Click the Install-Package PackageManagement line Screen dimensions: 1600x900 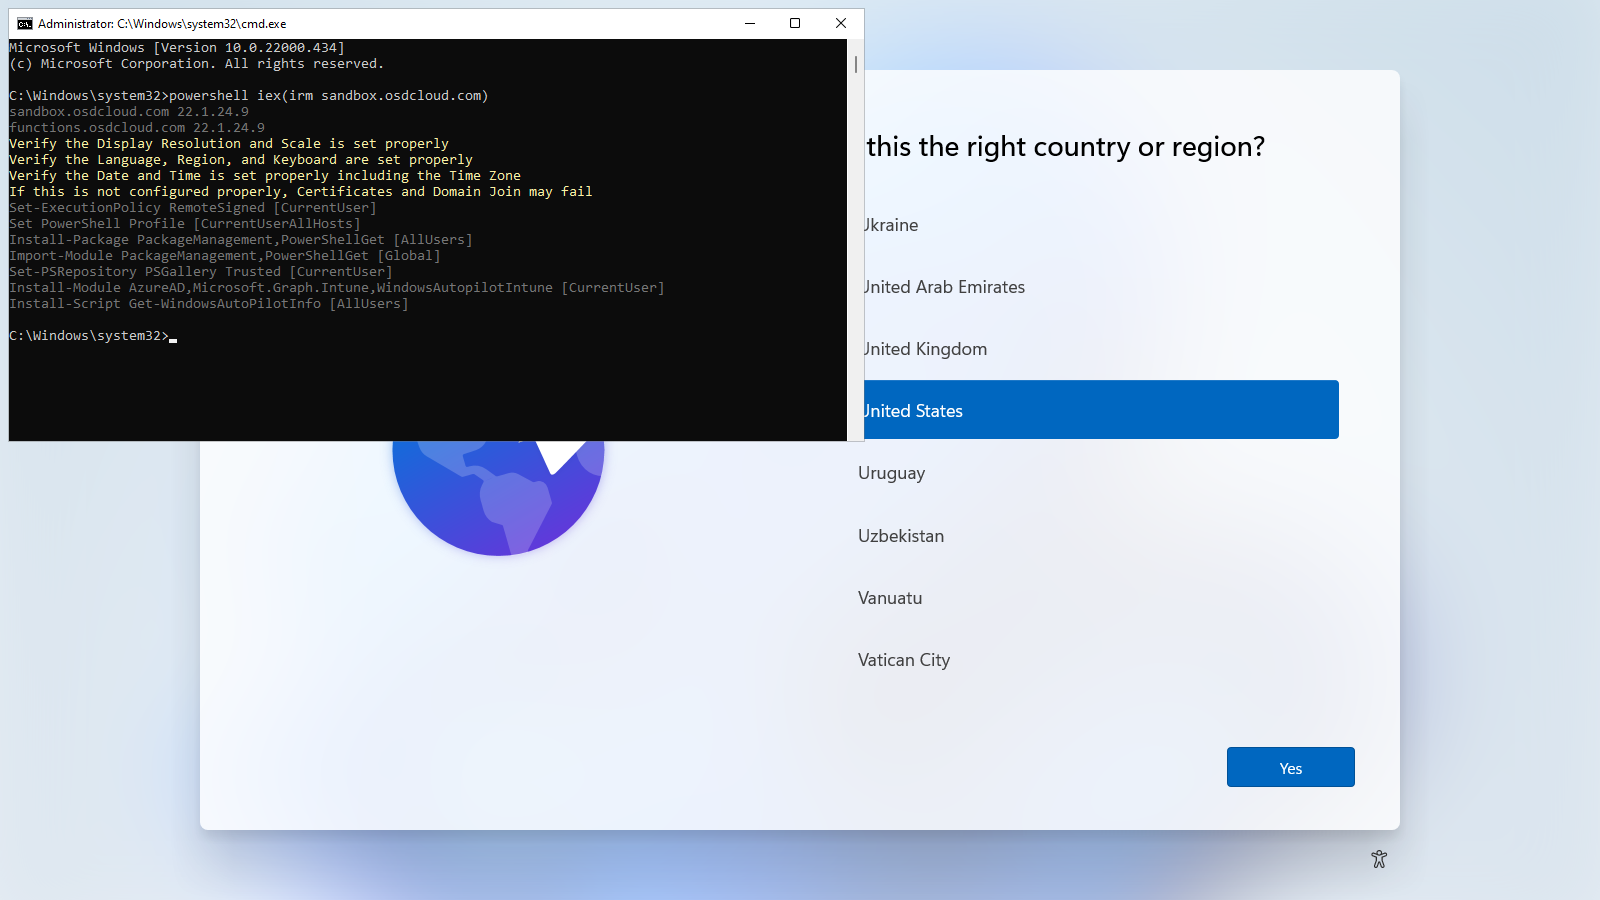241,240
